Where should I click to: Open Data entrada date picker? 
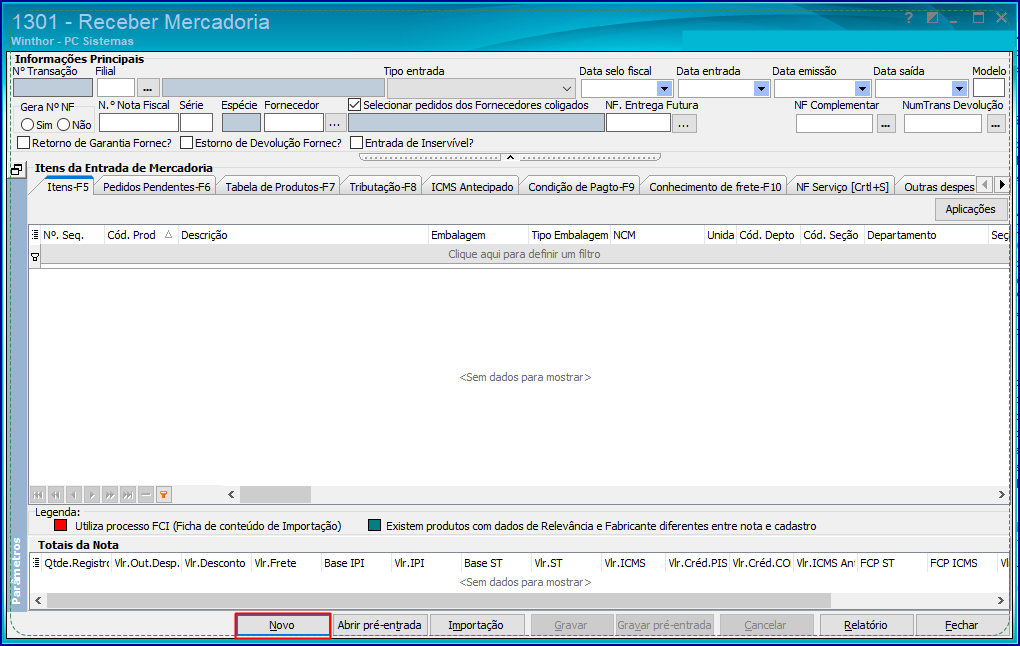[x=761, y=88]
